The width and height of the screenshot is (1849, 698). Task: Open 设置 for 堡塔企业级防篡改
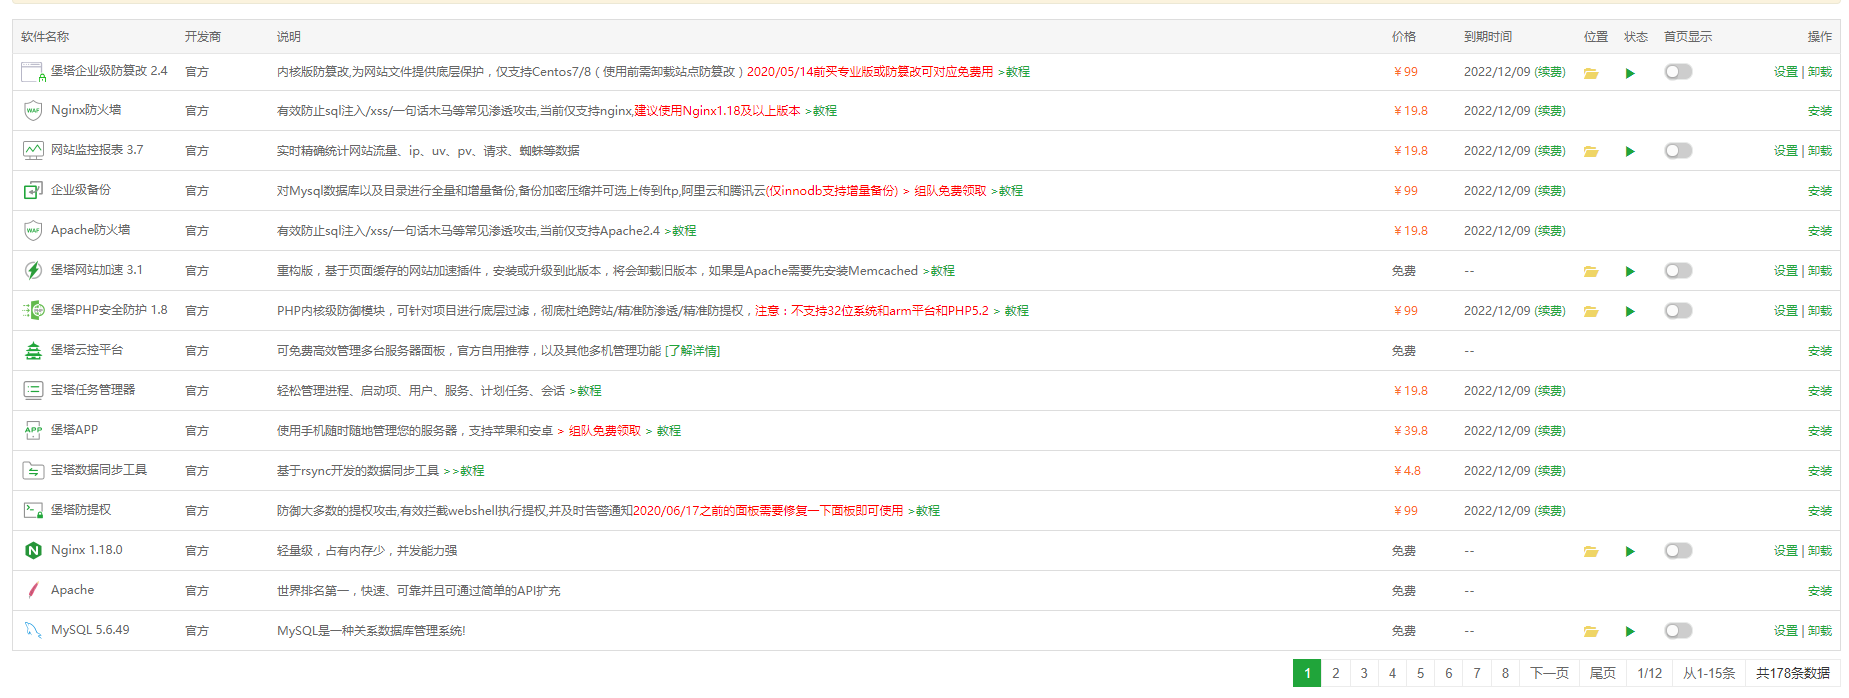1785,72
